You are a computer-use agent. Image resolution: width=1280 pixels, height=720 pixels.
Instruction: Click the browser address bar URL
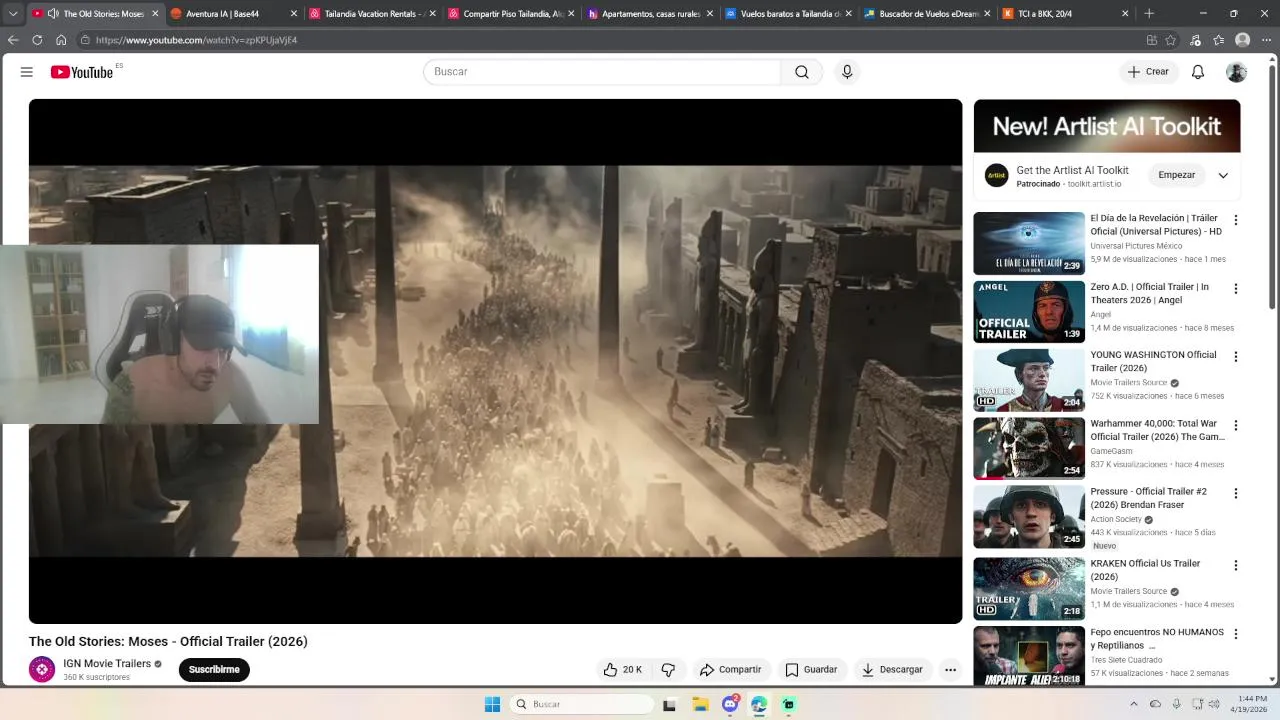point(196,40)
